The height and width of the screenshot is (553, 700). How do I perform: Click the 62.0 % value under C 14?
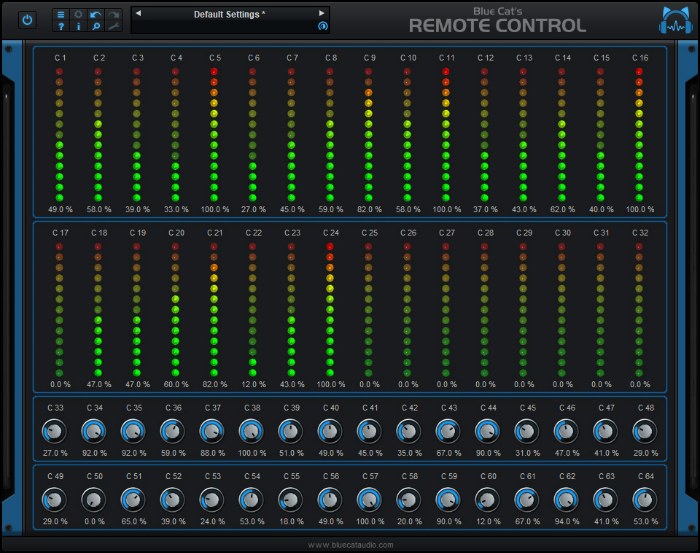pos(562,209)
